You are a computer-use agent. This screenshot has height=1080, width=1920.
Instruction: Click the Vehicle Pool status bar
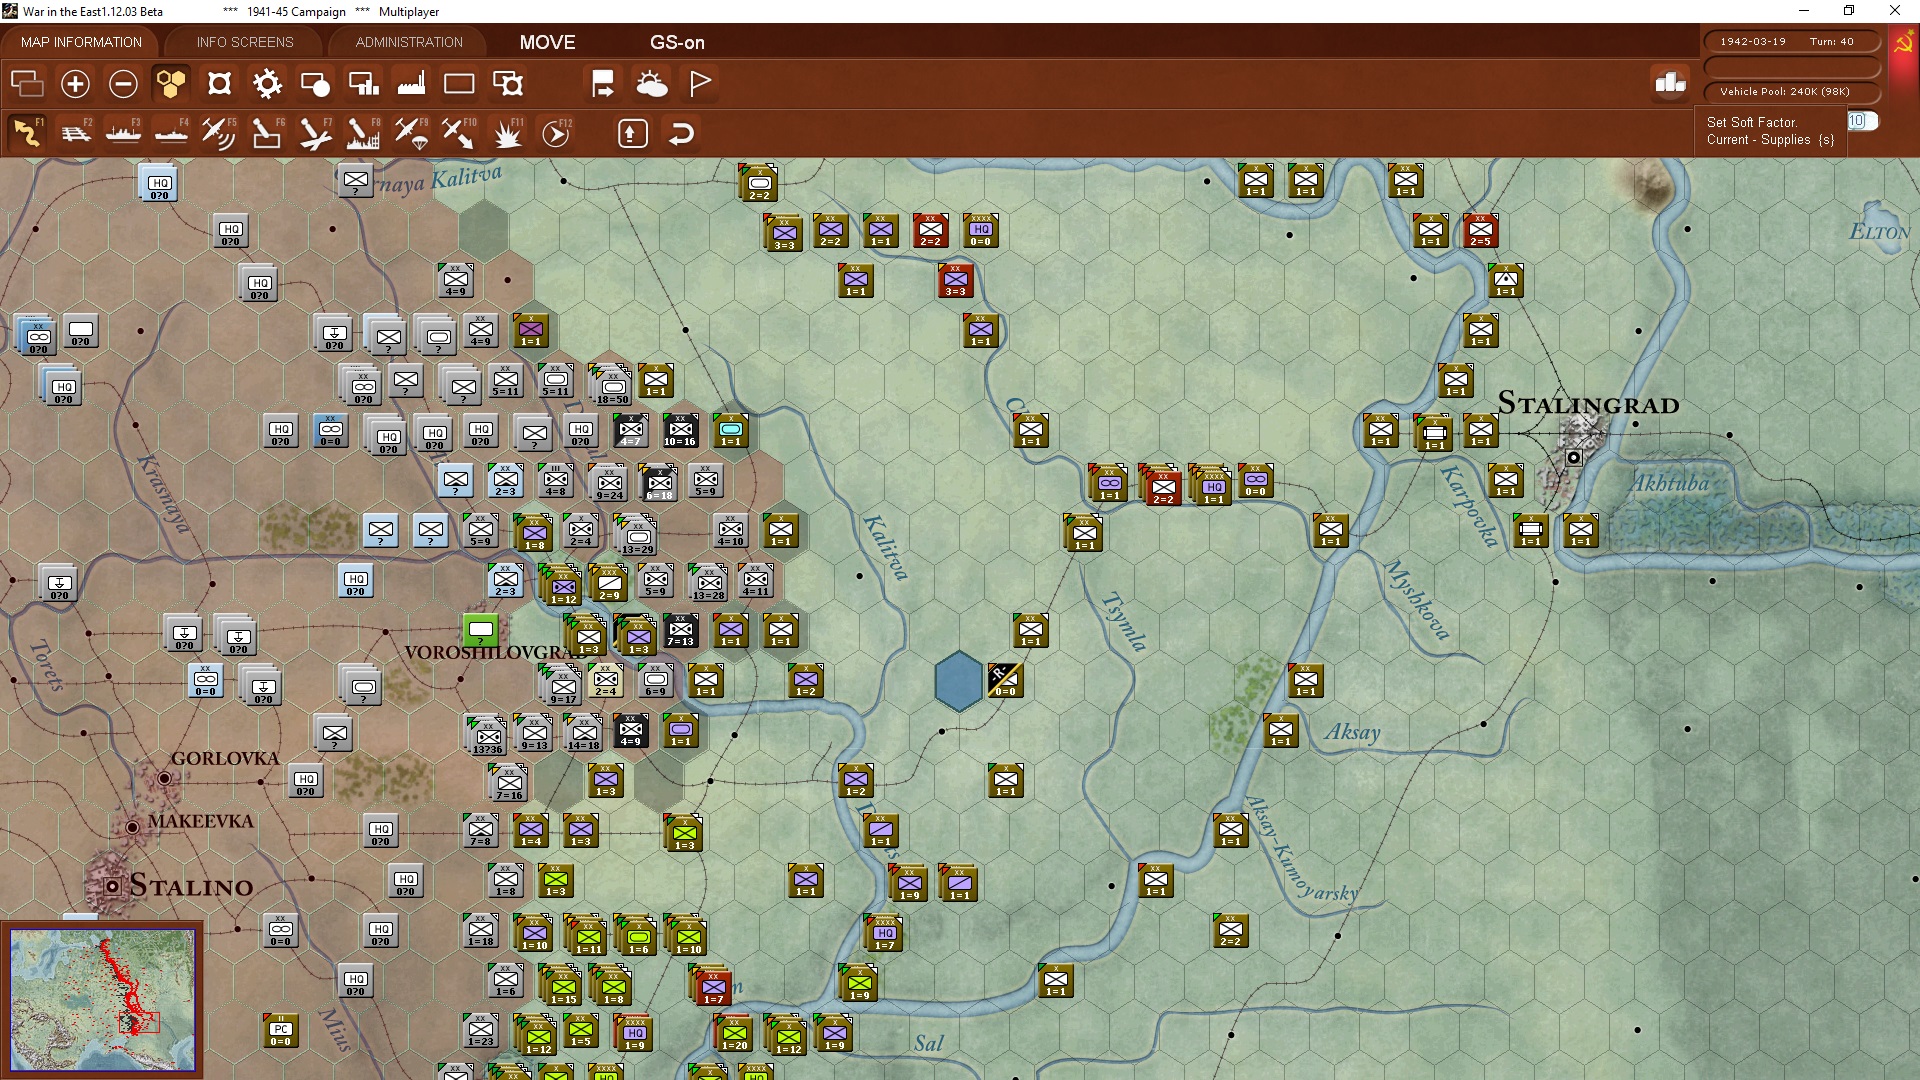[1792, 91]
